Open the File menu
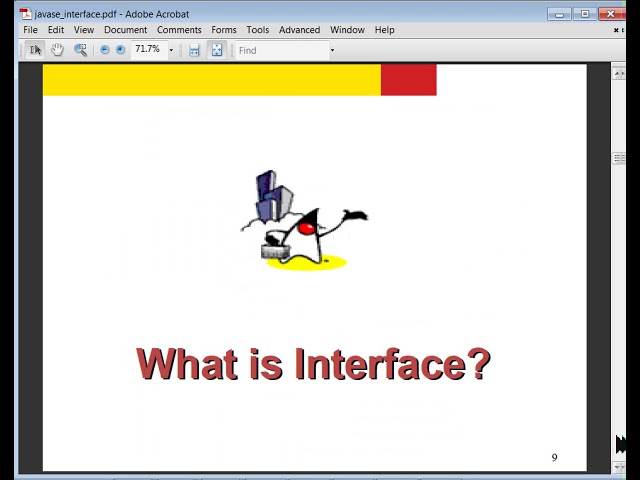The image size is (640, 480). (30, 30)
